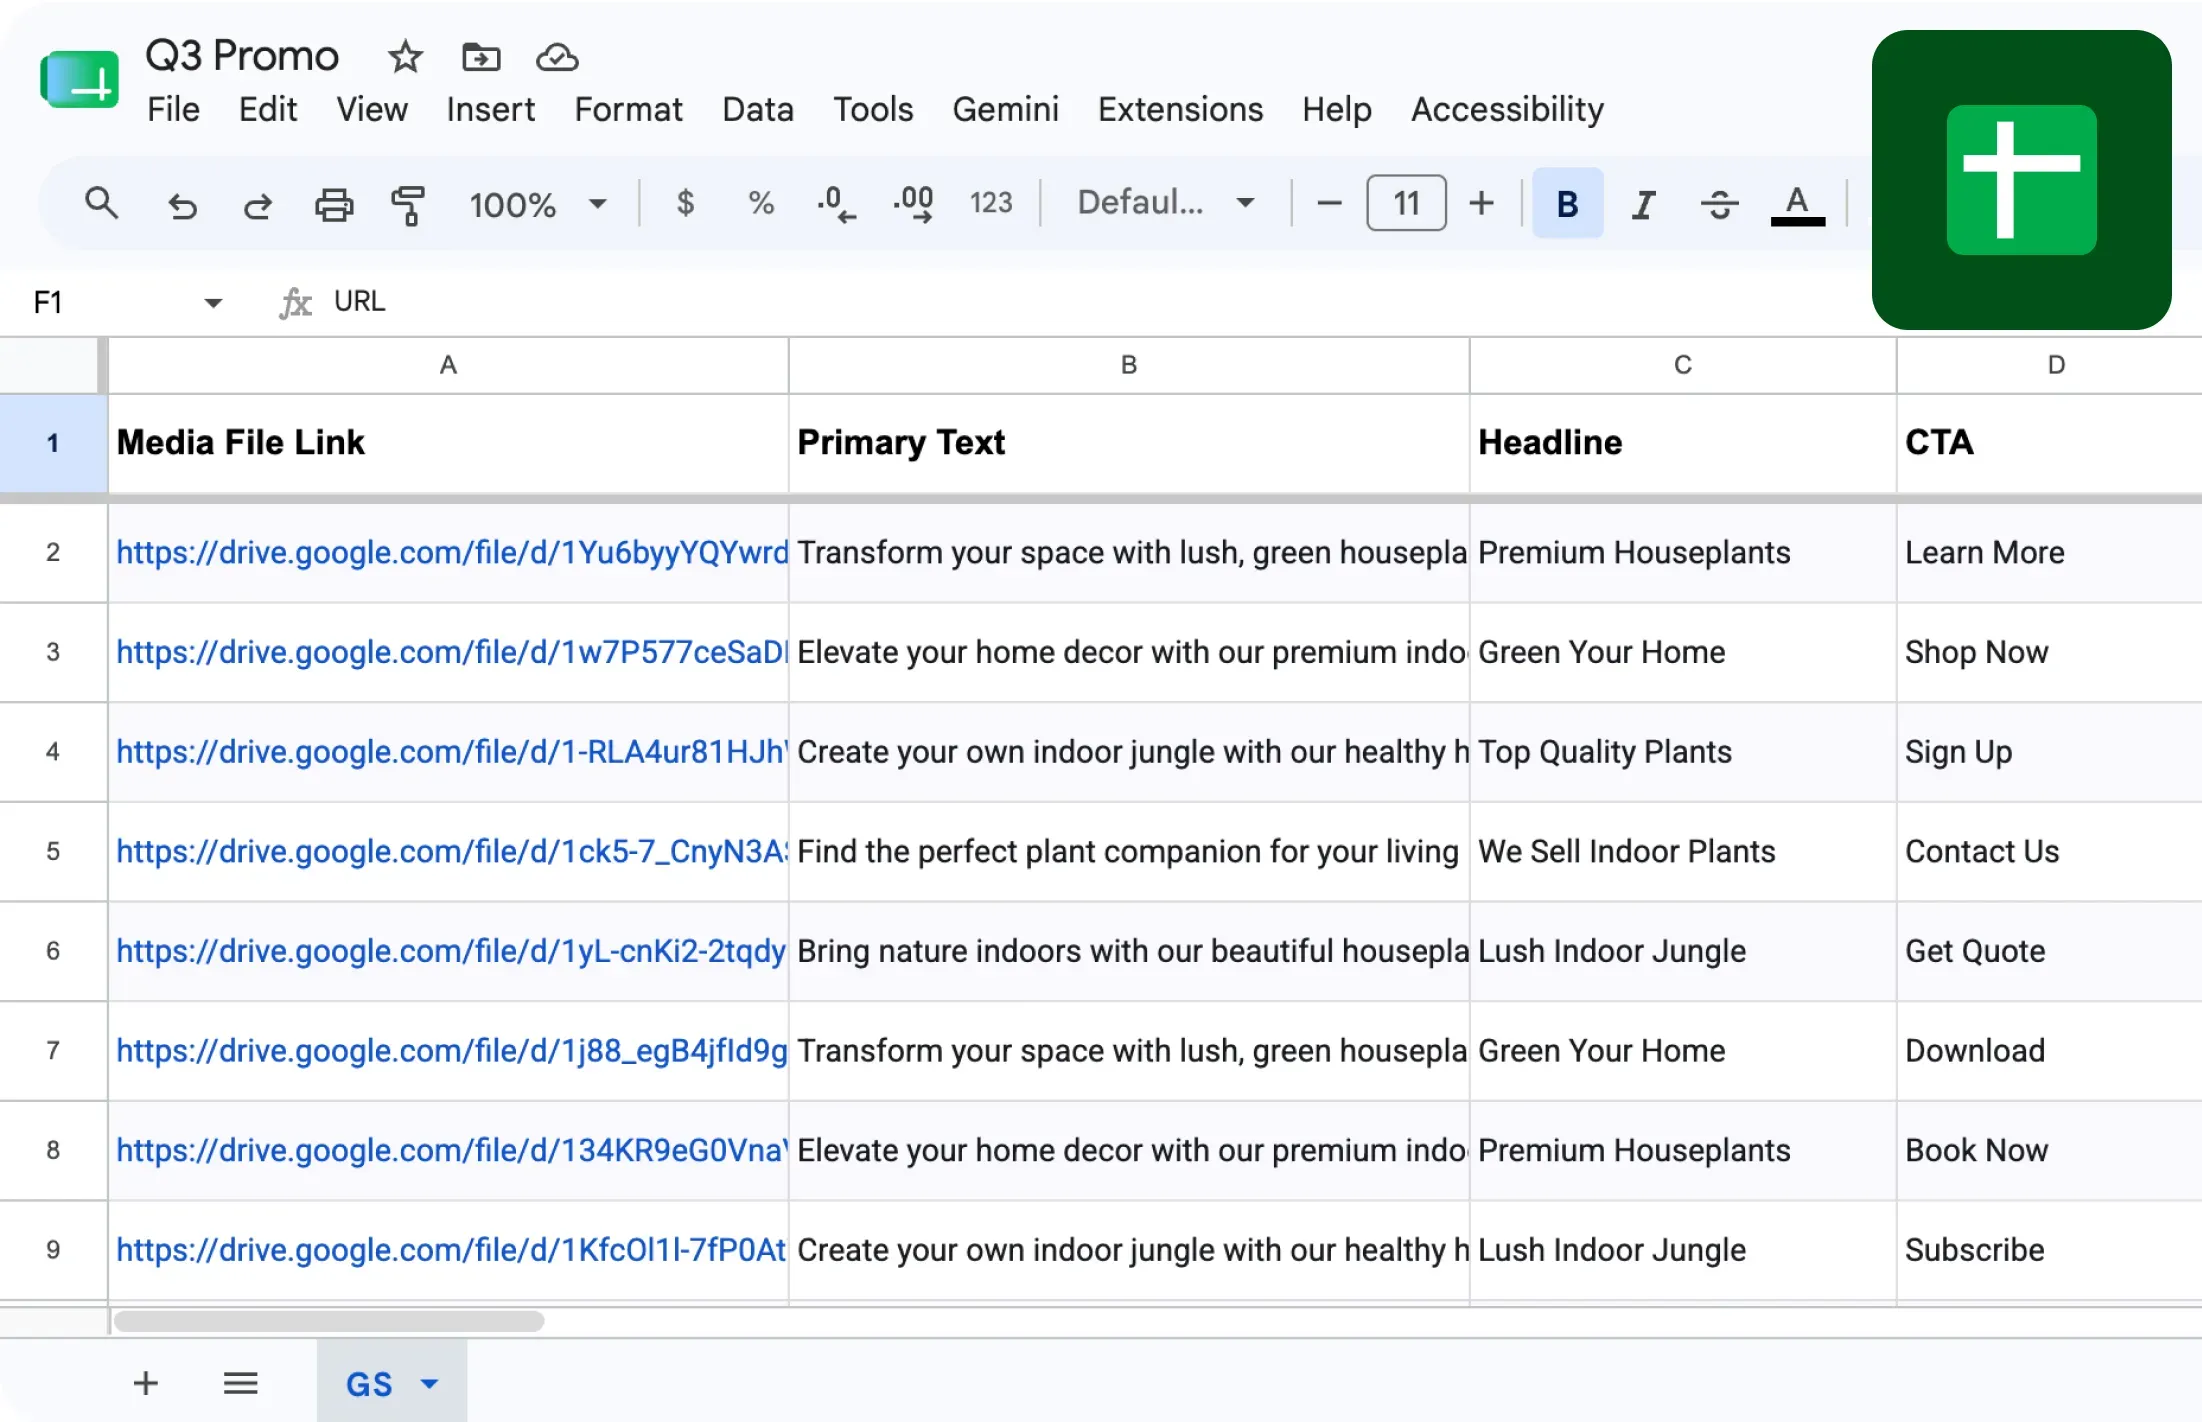
Task: Star the Q3 Promo document
Action: (405, 57)
